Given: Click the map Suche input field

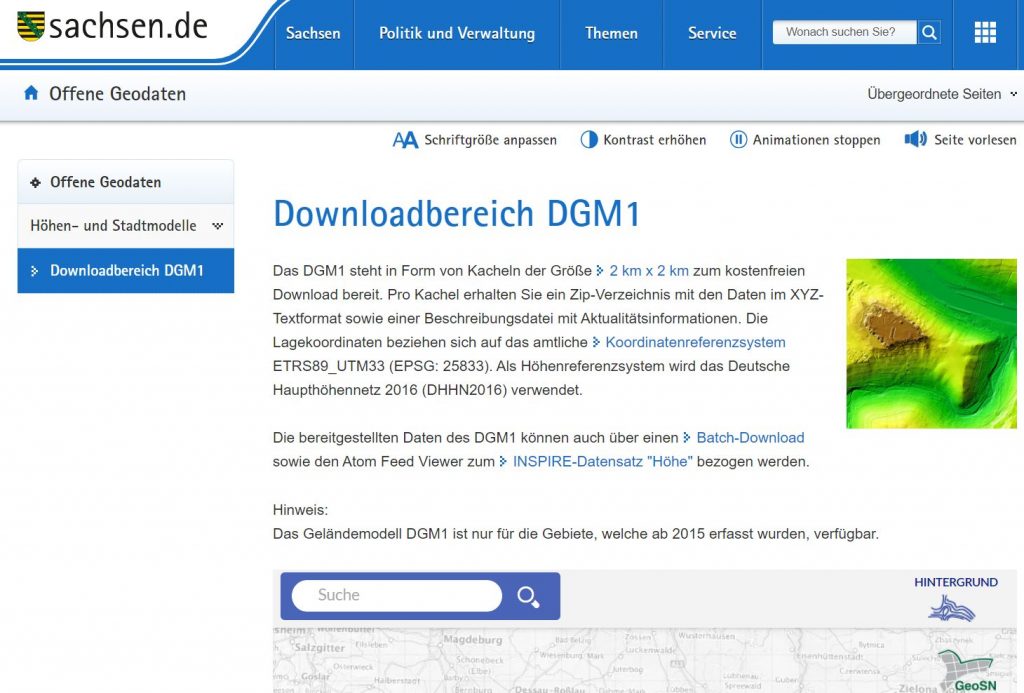Looking at the screenshot, I should 396,596.
